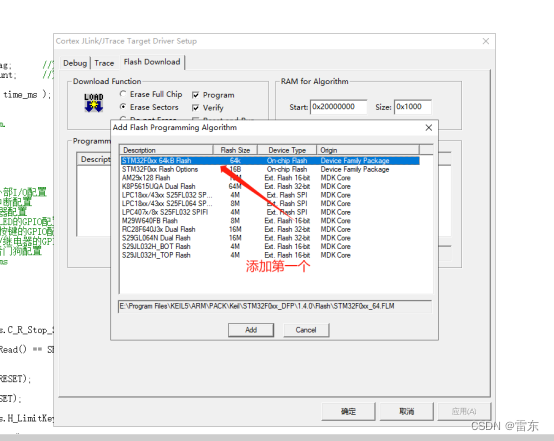Select STM32F0xx Flash Options row

click(x=270, y=169)
